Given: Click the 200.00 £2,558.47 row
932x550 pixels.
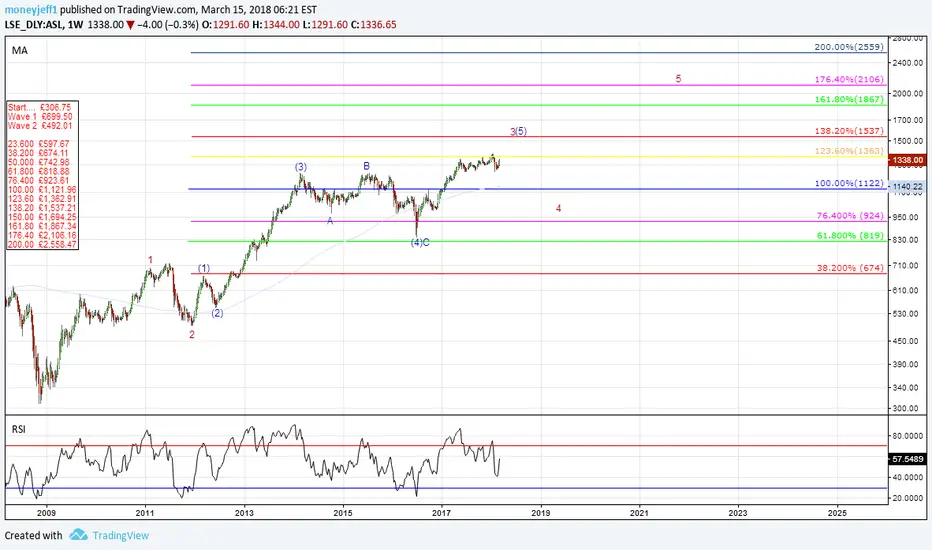Looking at the screenshot, I should click(x=42, y=244).
